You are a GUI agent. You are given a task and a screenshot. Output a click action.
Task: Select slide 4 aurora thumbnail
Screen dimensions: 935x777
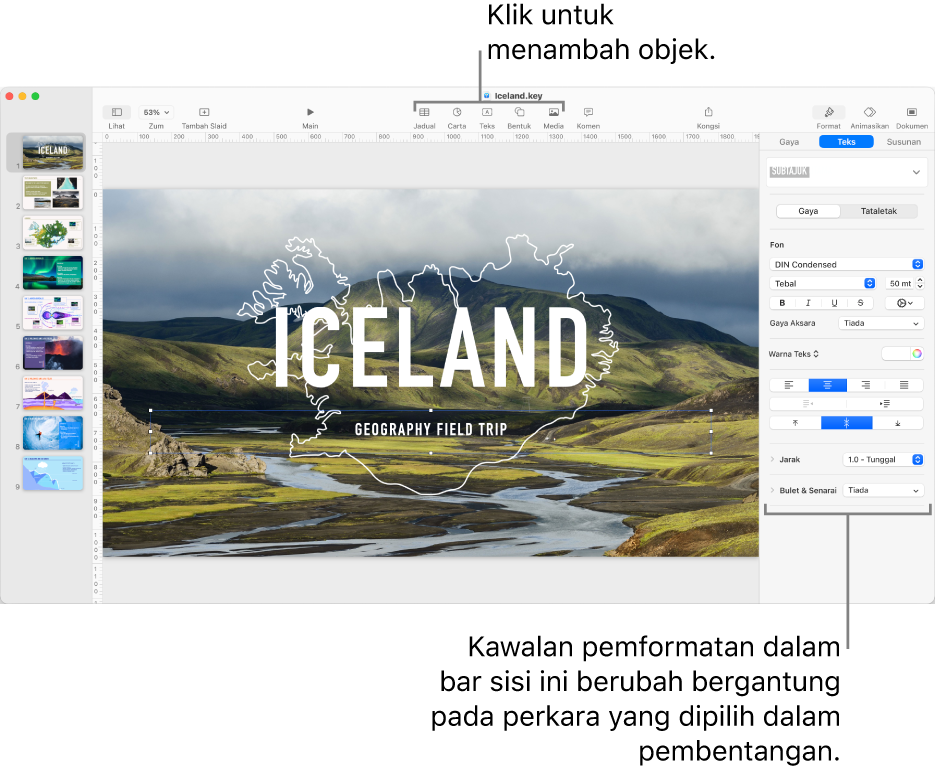click(x=53, y=273)
